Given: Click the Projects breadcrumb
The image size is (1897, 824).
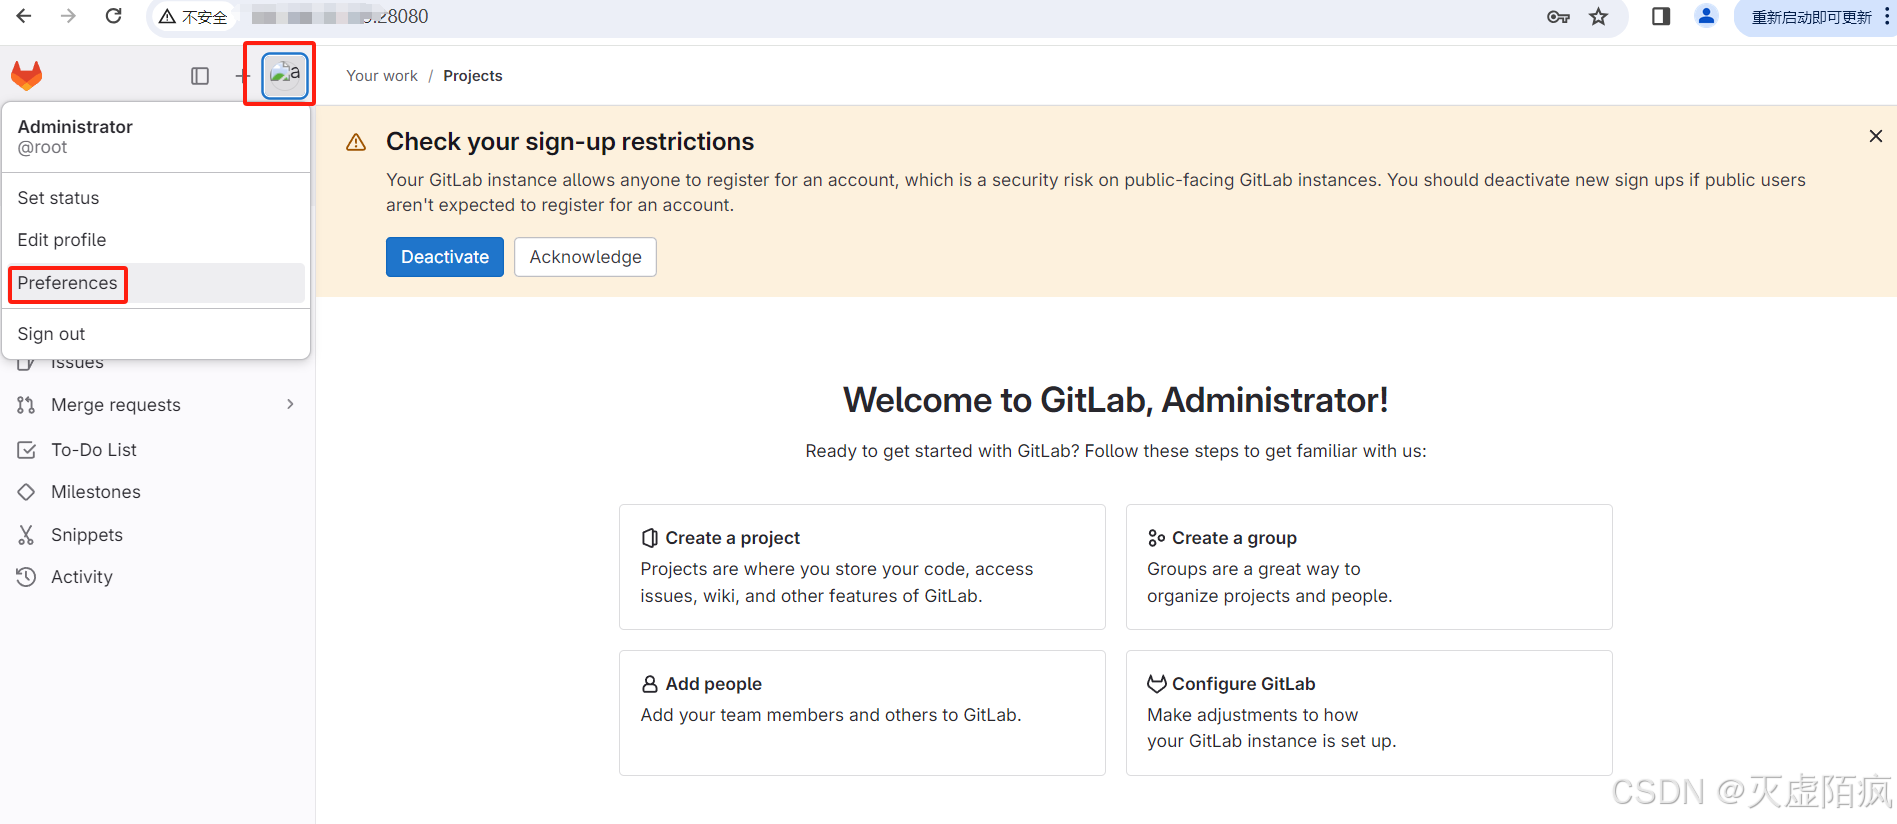Looking at the screenshot, I should 473,76.
